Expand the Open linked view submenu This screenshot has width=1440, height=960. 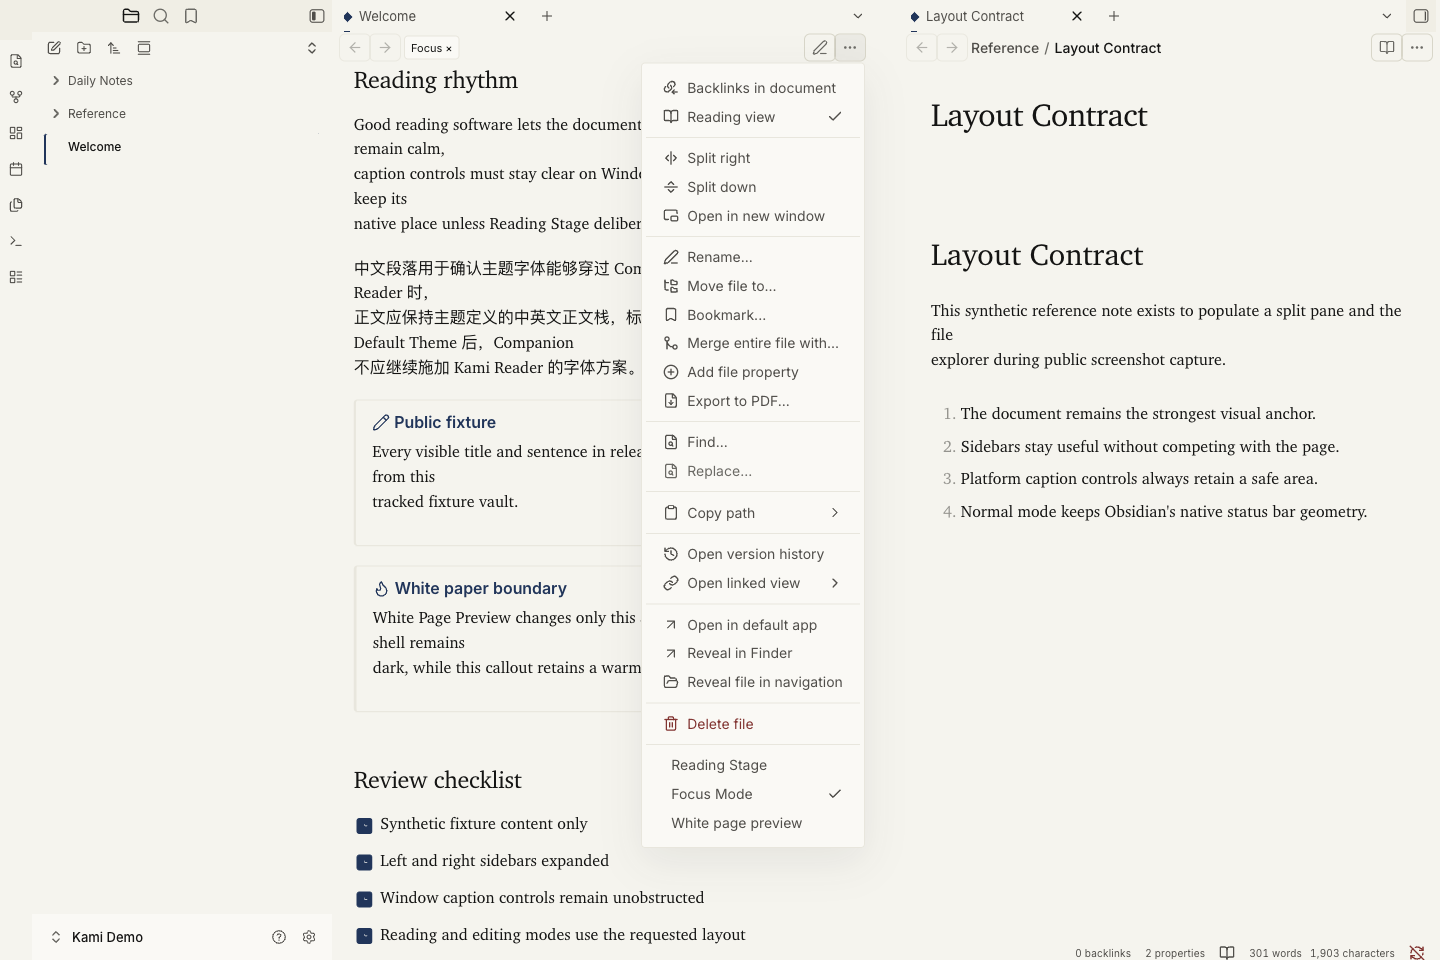[753, 583]
